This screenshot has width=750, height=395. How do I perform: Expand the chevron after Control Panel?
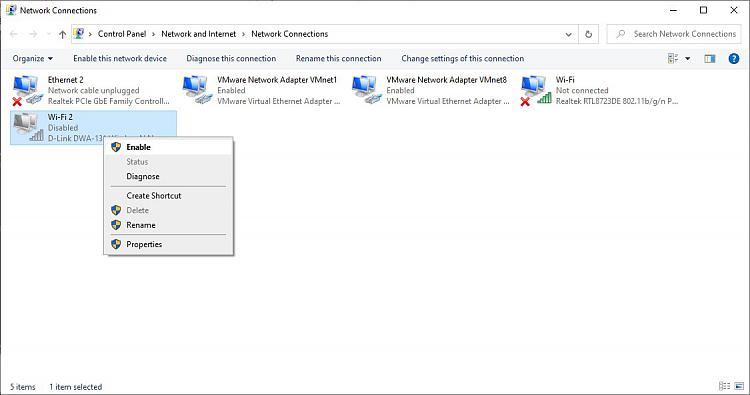pyautogui.click(x=154, y=34)
